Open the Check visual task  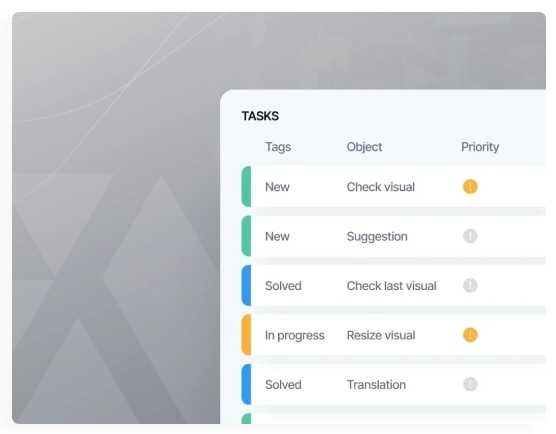(x=380, y=187)
